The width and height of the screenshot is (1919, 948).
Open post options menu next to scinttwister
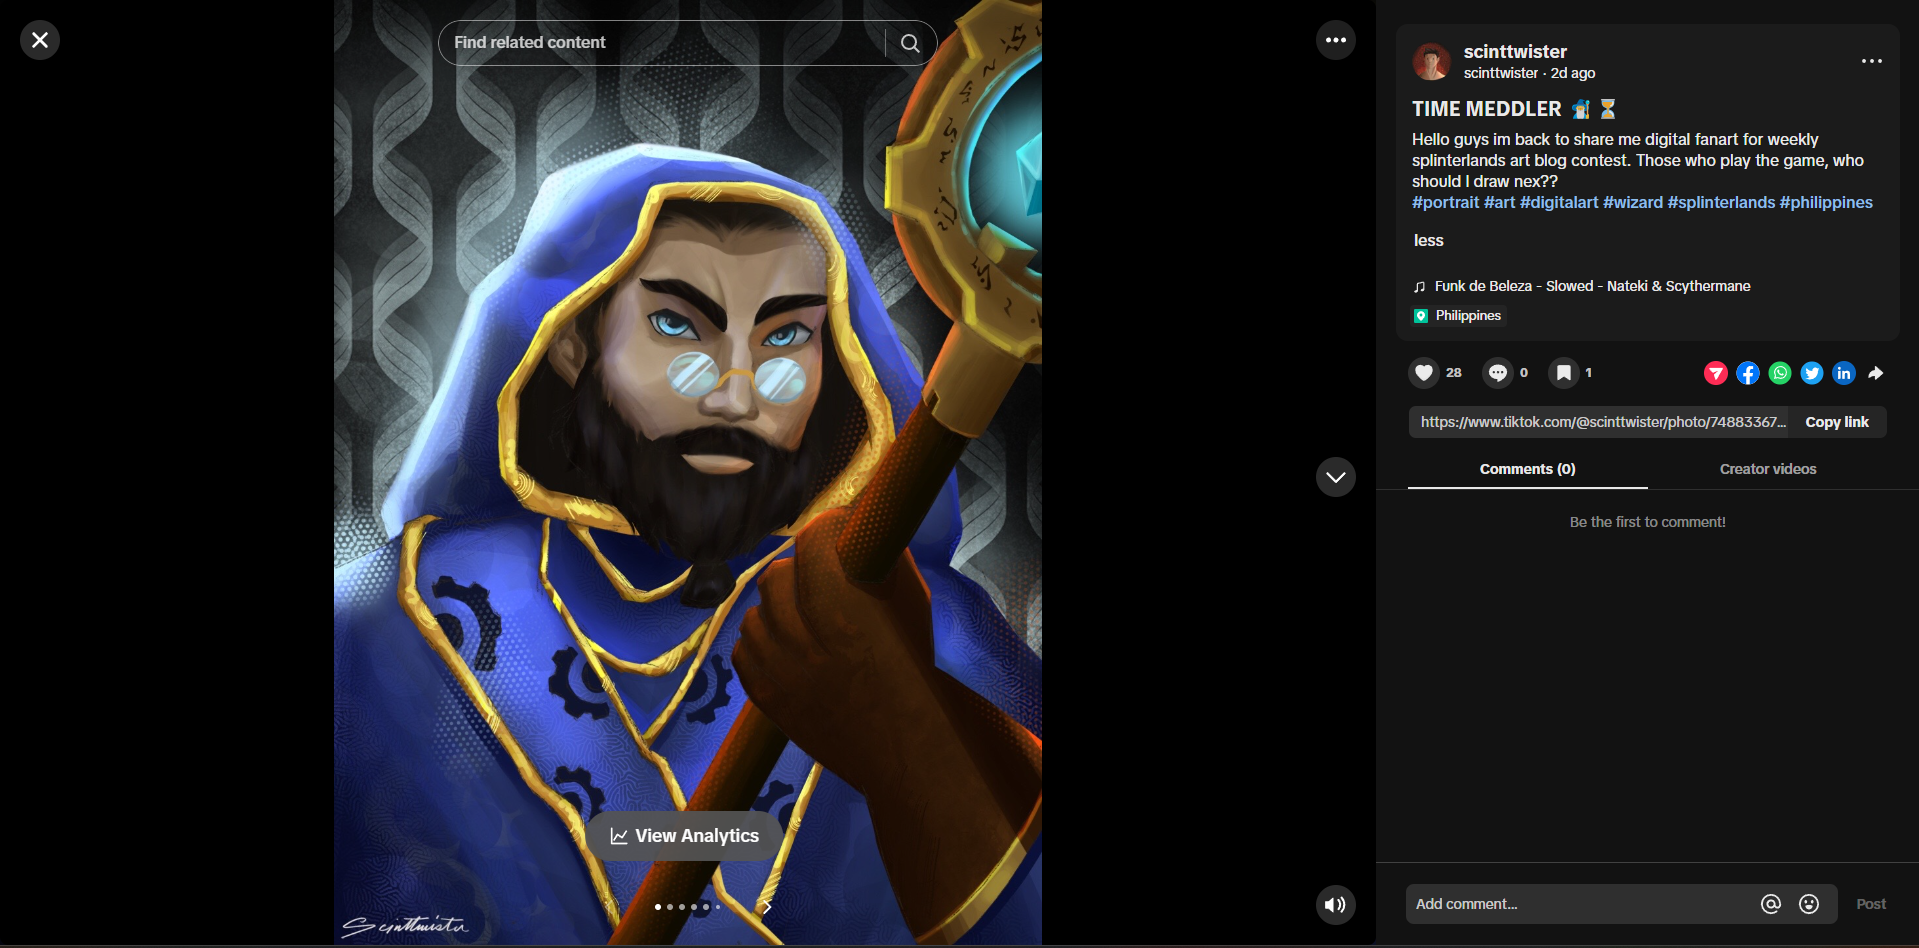1872,61
